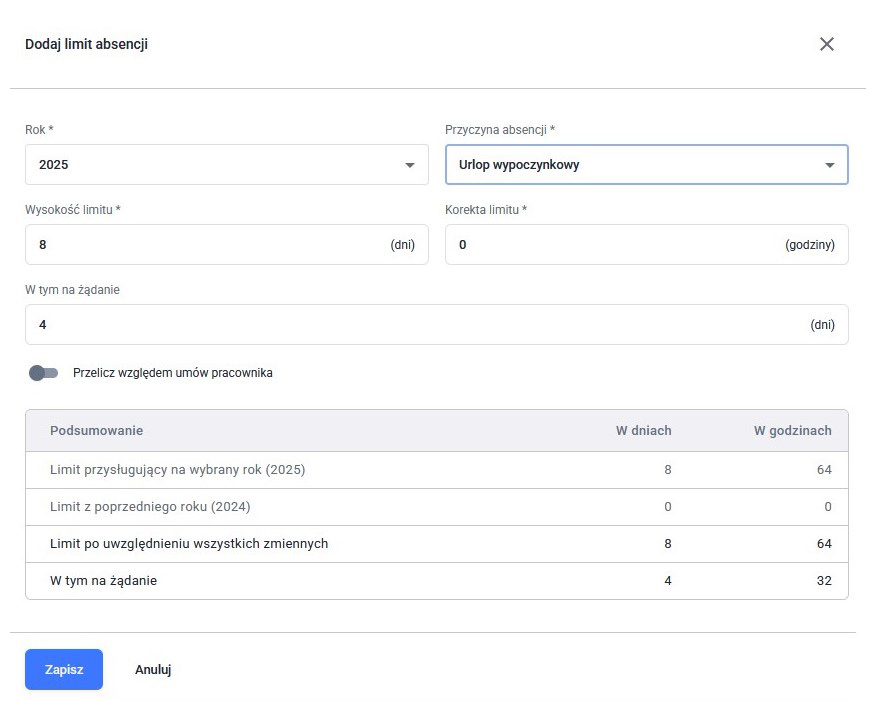Cancel using the Anuluj link

click(153, 669)
